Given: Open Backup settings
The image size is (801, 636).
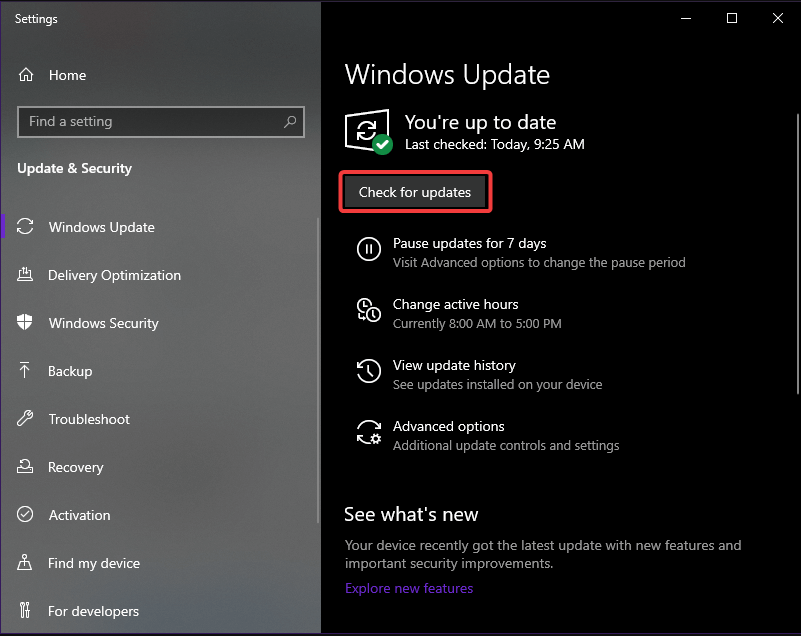Looking at the screenshot, I should pyautogui.click(x=70, y=371).
